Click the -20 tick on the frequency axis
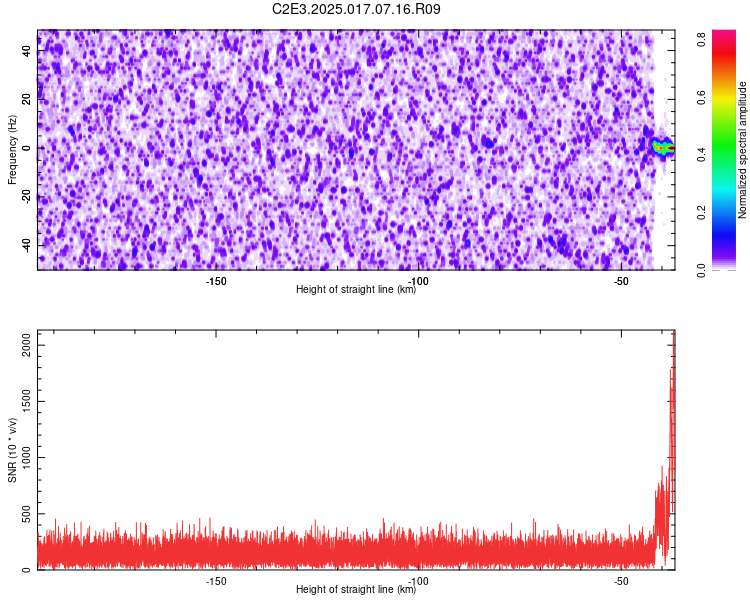Image resolution: width=750 pixels, height=600 pixels. pyautogui.click(x=27, y=196)
